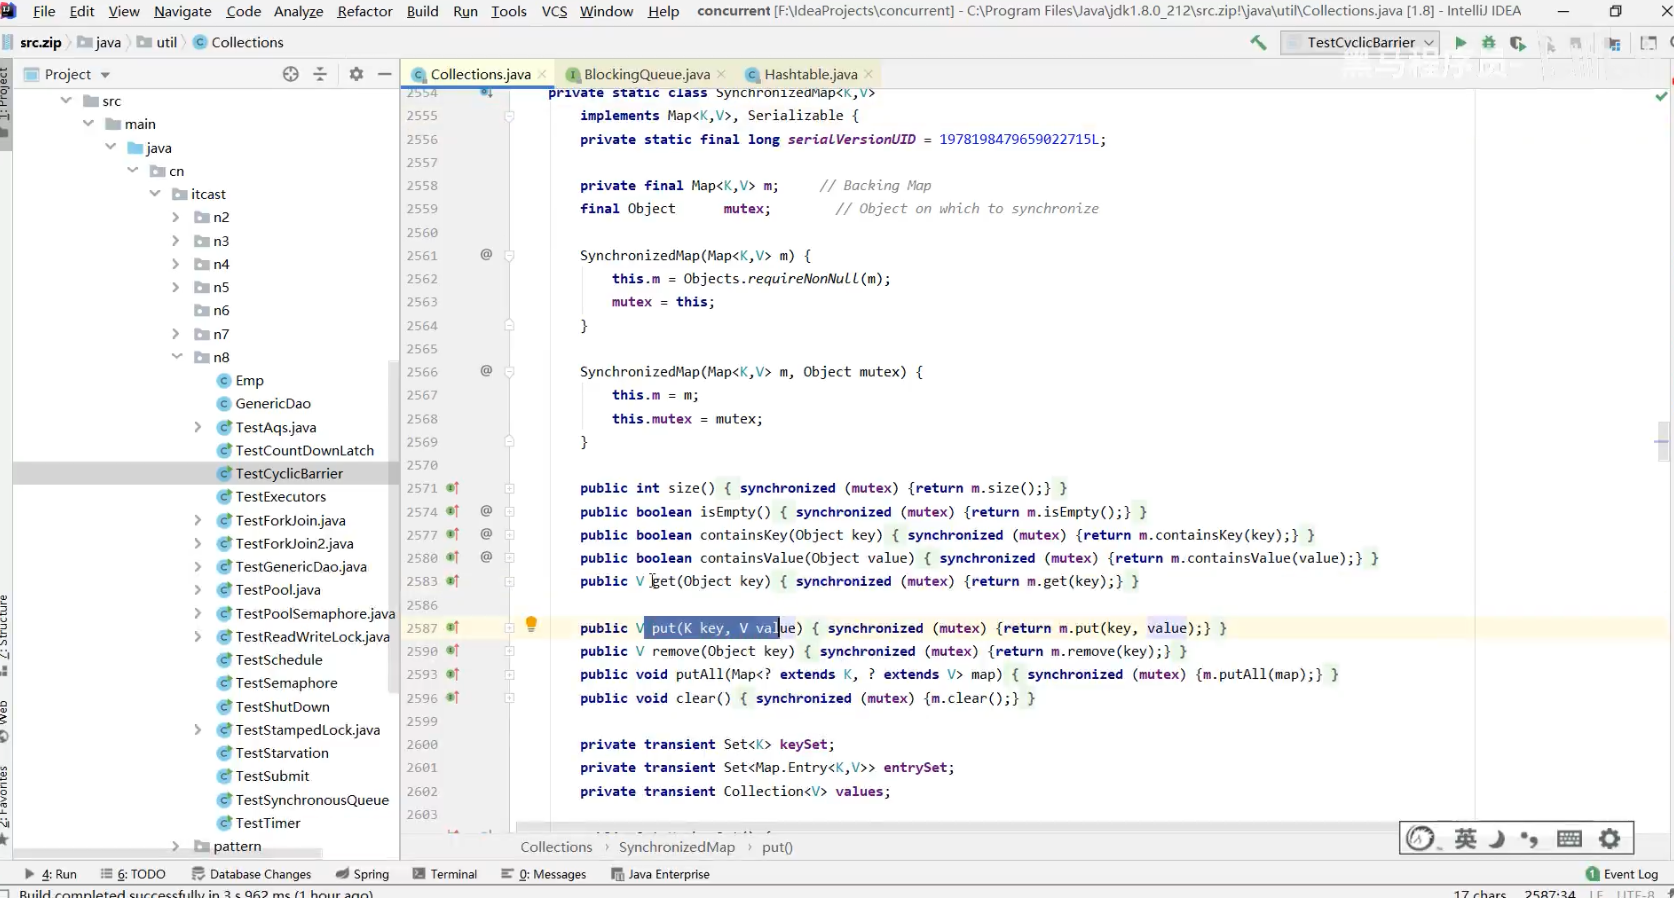This screenshot has height=898, width=1674.
Task: Run TestCyclicBarrier with the green play icon
Action: click(1461, 42)
